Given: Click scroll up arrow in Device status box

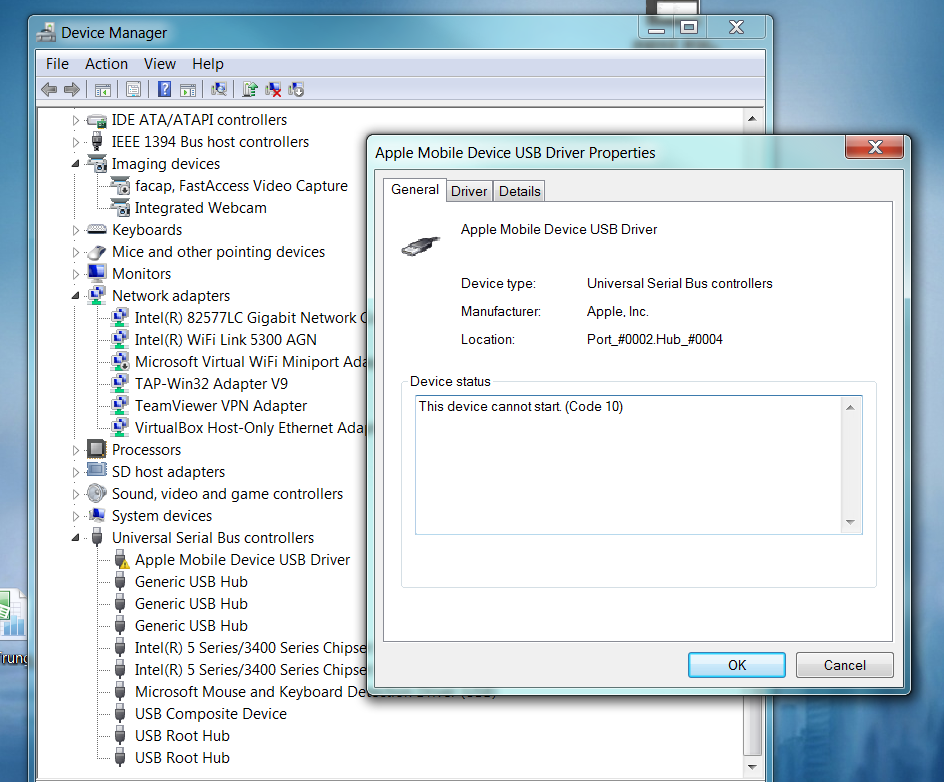Looking at the screenshot, I should pyautogui.click(x=850, y=408).
